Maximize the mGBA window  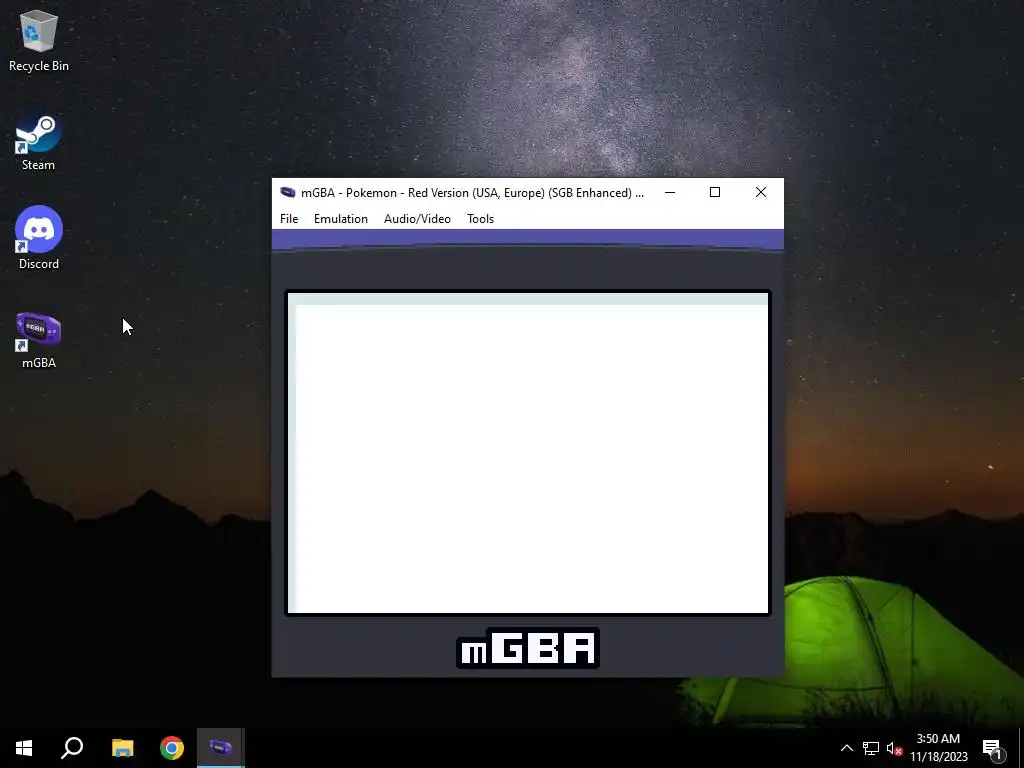pos(715,192)
